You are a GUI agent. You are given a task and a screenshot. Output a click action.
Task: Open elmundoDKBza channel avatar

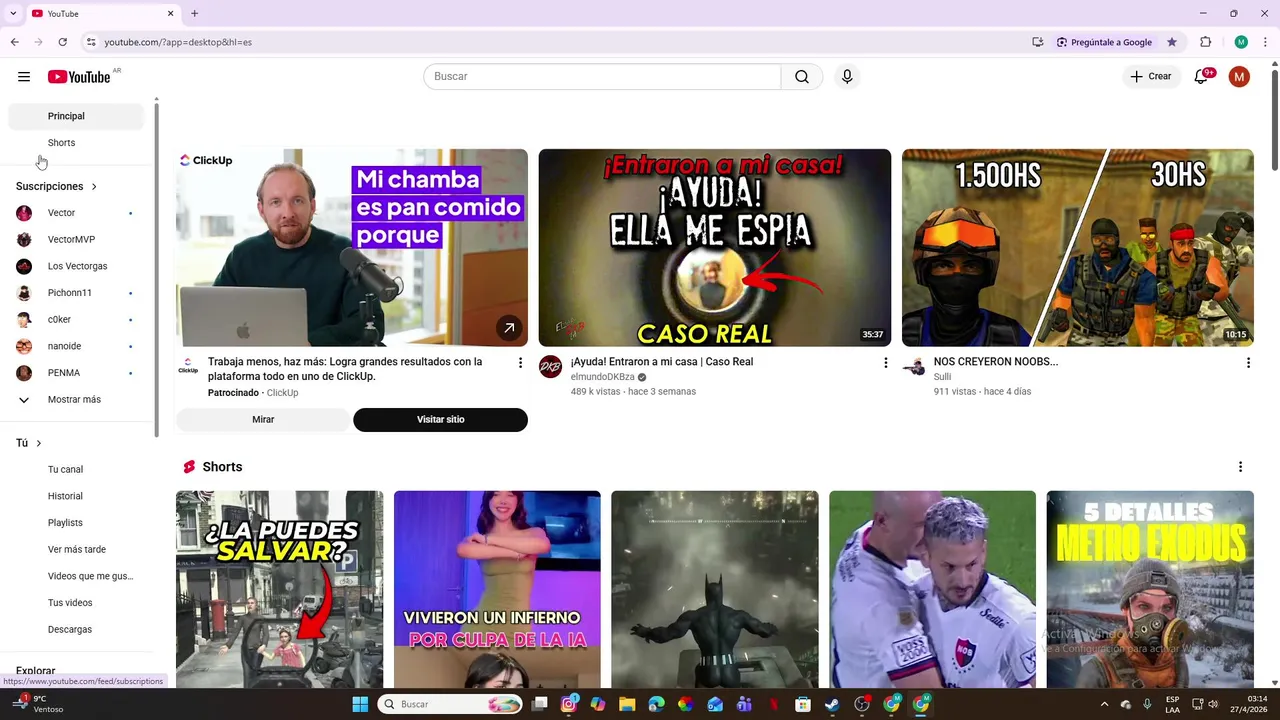tap(550, 367)
